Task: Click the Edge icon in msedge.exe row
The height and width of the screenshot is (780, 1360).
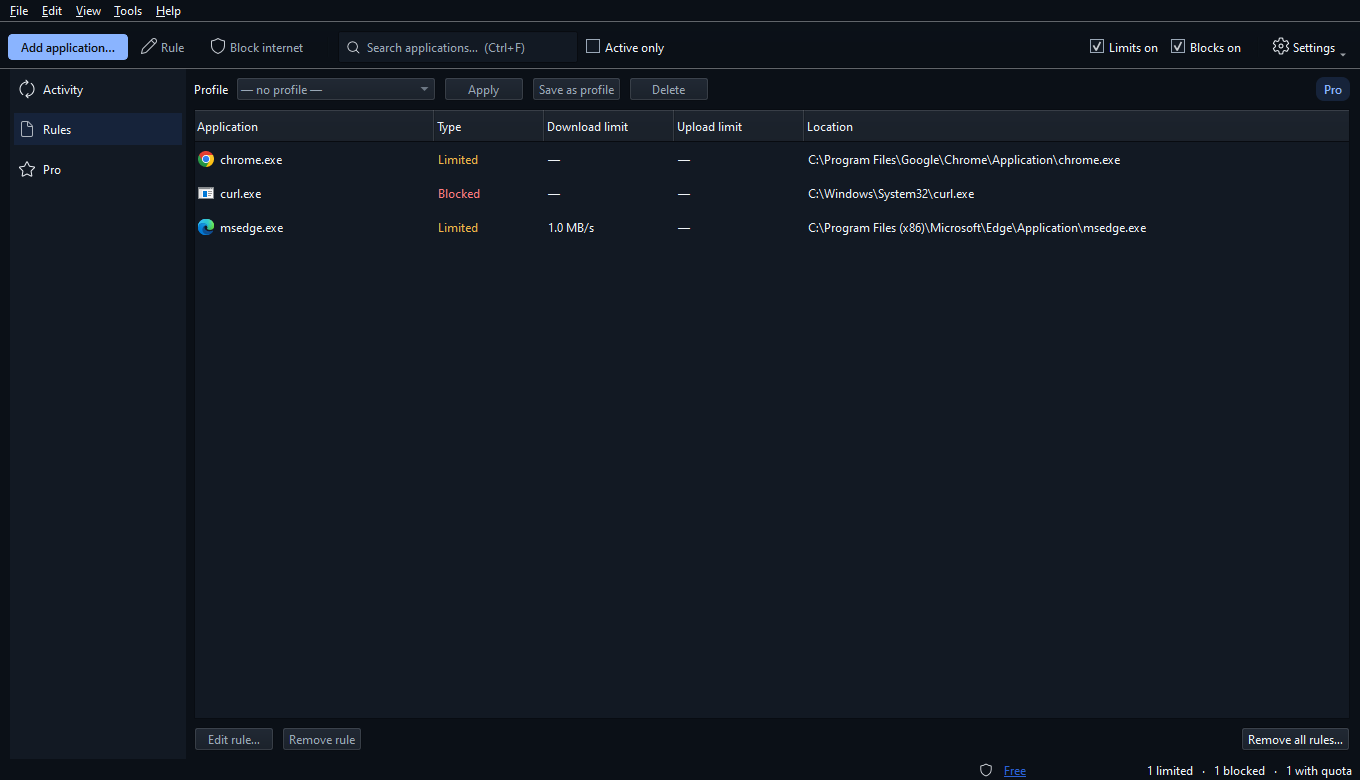Action: pyautogui.click(x=206, y=227)
